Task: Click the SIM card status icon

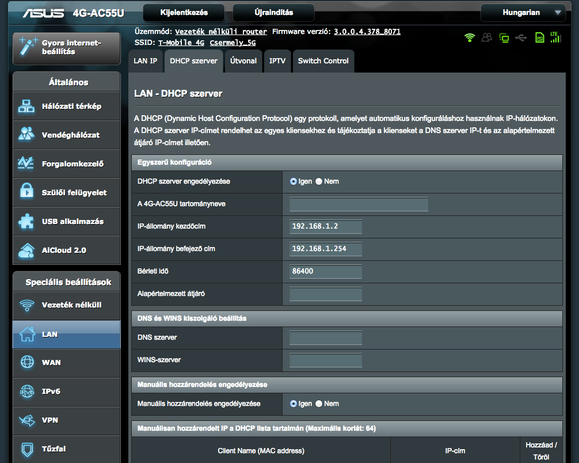Action: coord(539,38)
